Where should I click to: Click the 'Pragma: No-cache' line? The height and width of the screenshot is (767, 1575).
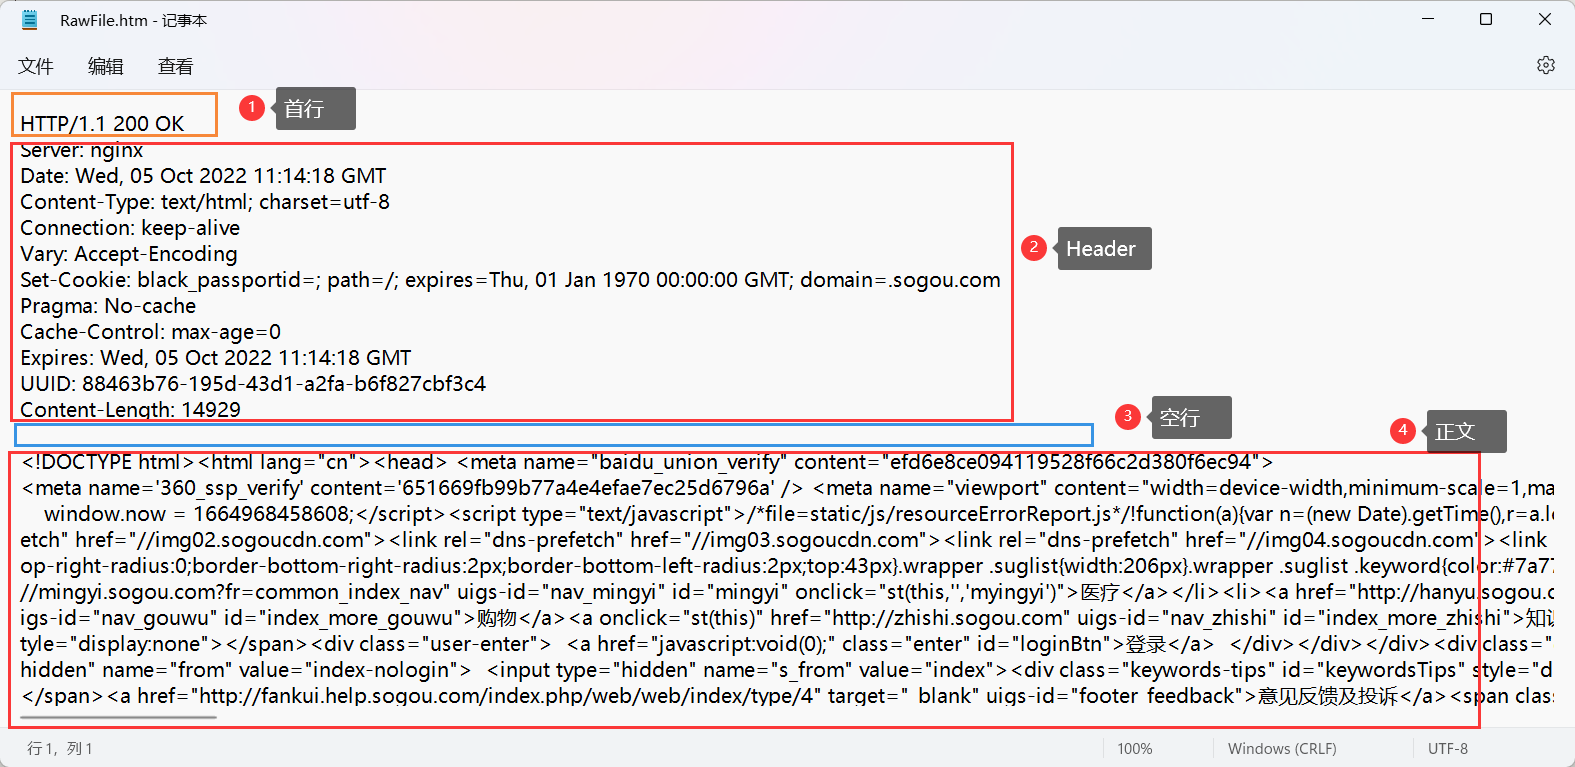(108, 306)
